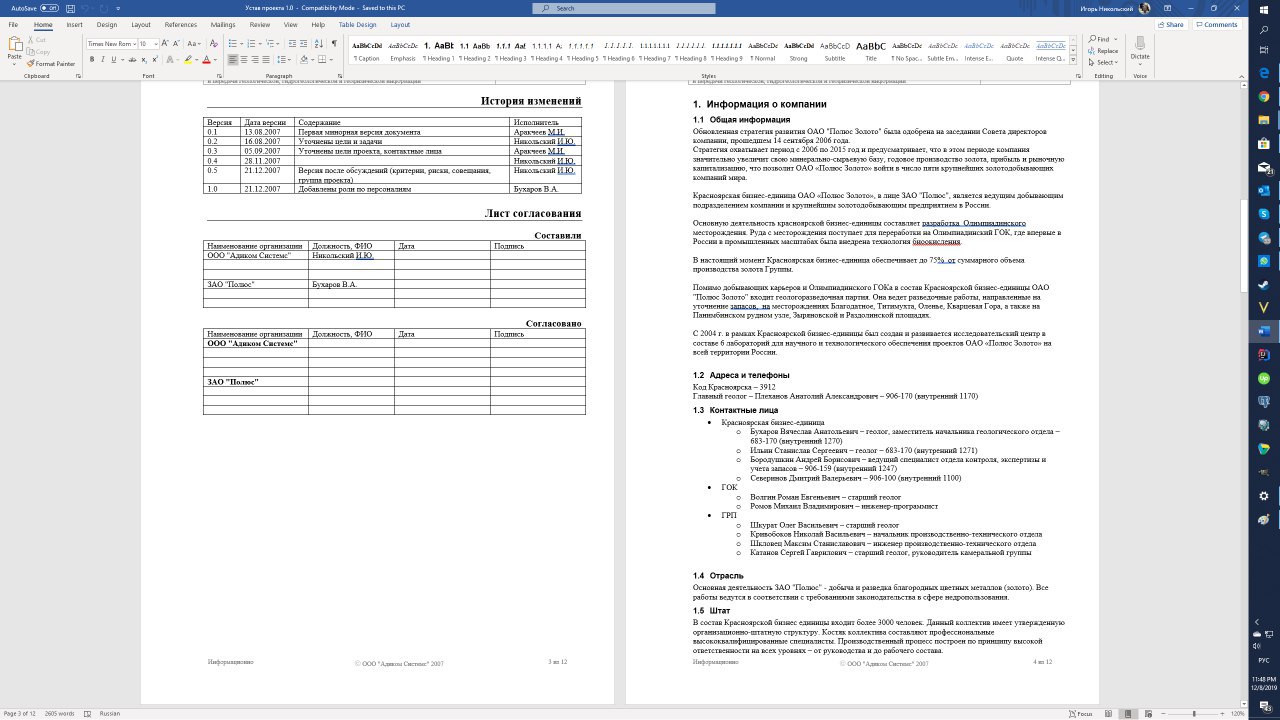Click the Bullets list icon

(x=231, y=44)
